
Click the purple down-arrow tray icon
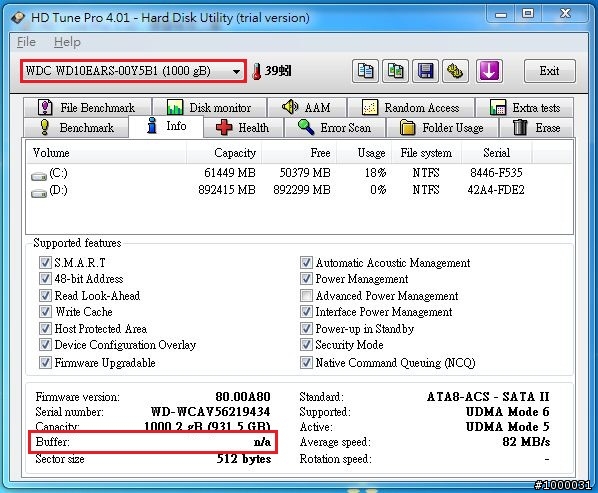pyautogui.click(x=489, y=71)
